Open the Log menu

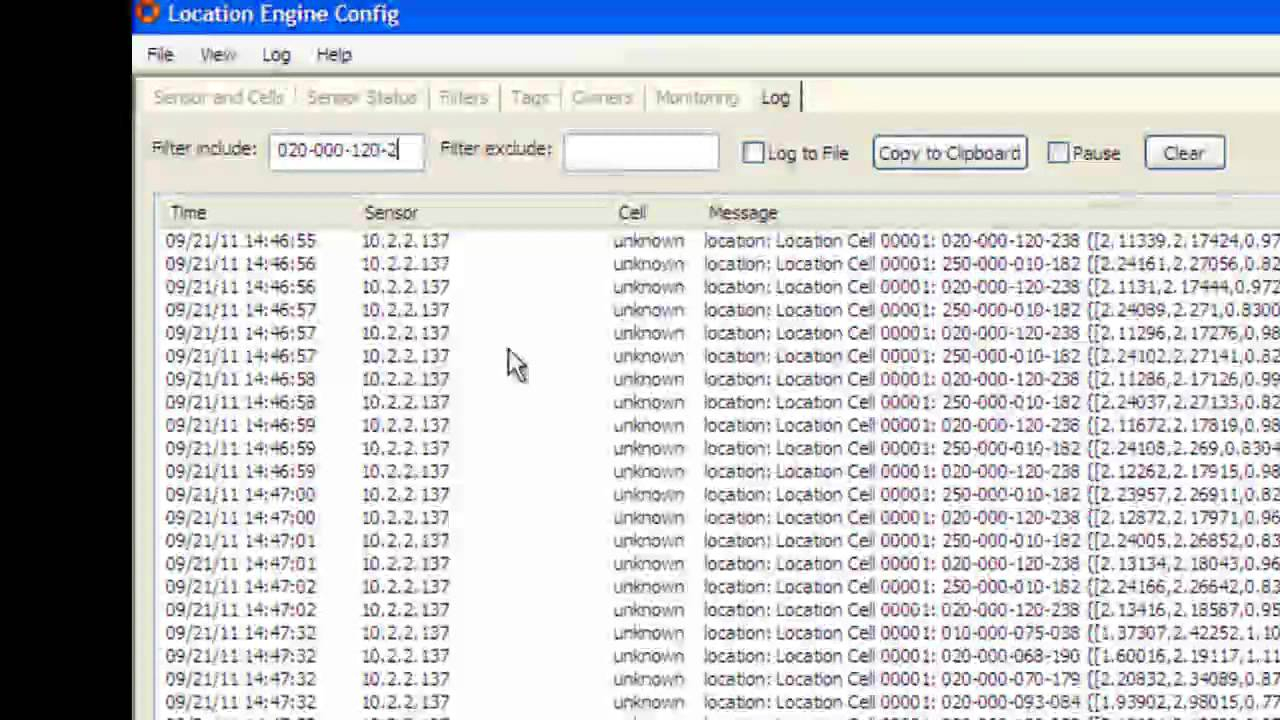coord(276,55)
